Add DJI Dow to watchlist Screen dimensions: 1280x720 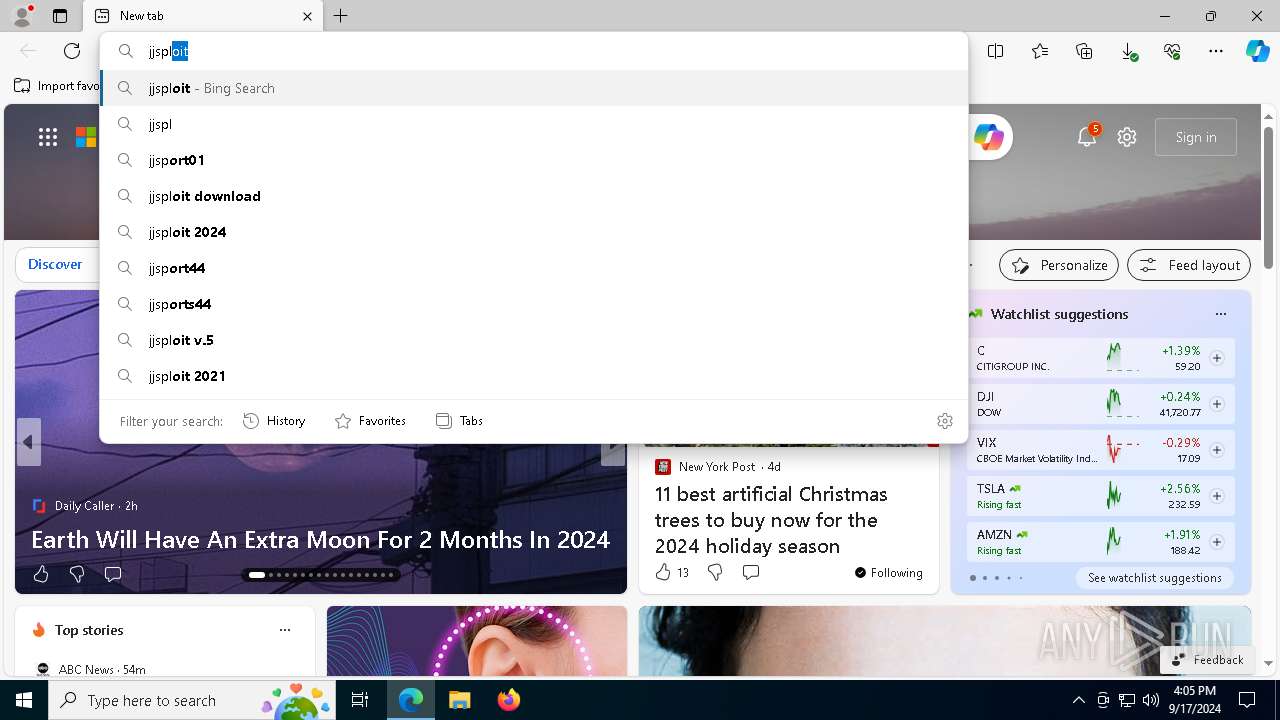pos(1217,404)
